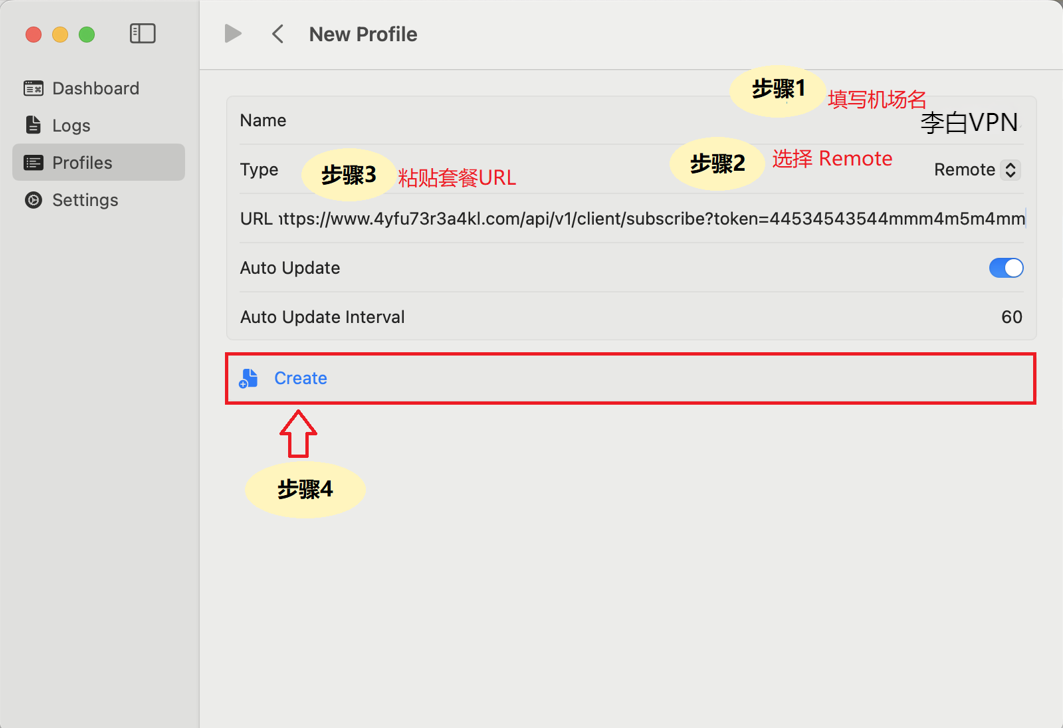Click the Name field containing 李白VPN

[968, 122]
